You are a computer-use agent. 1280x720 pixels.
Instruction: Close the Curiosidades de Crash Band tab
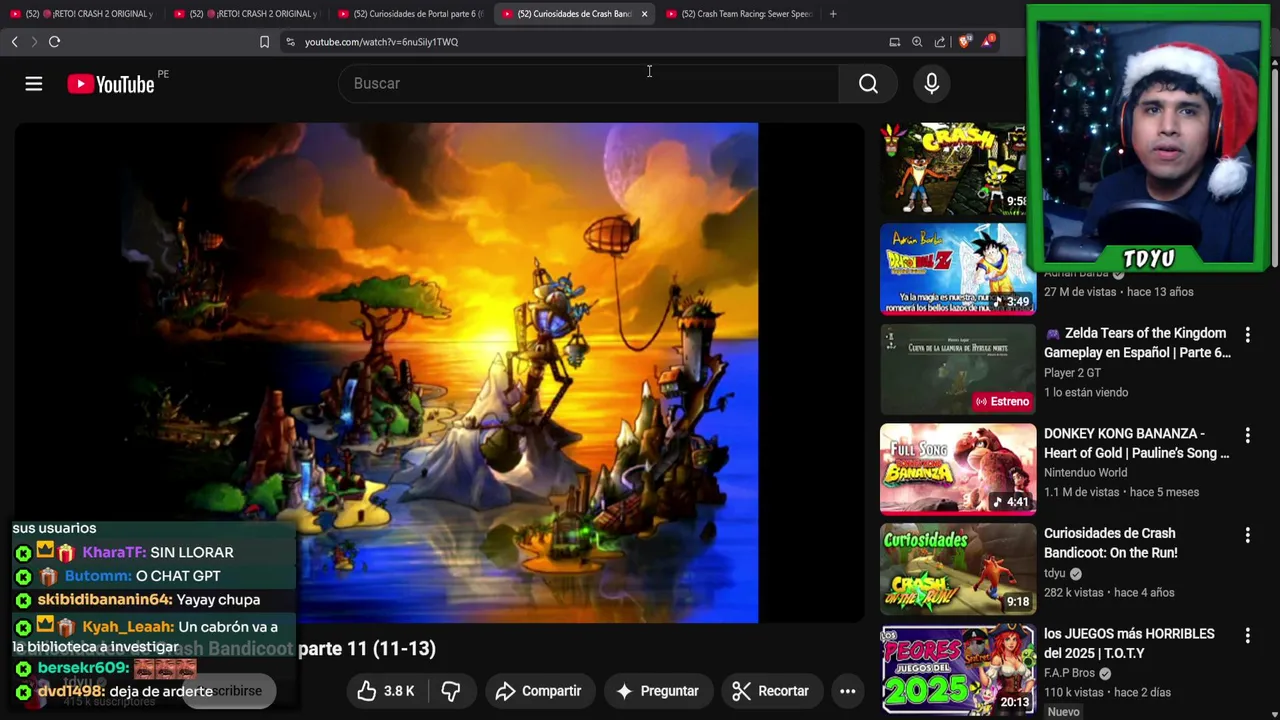(644, 14)
